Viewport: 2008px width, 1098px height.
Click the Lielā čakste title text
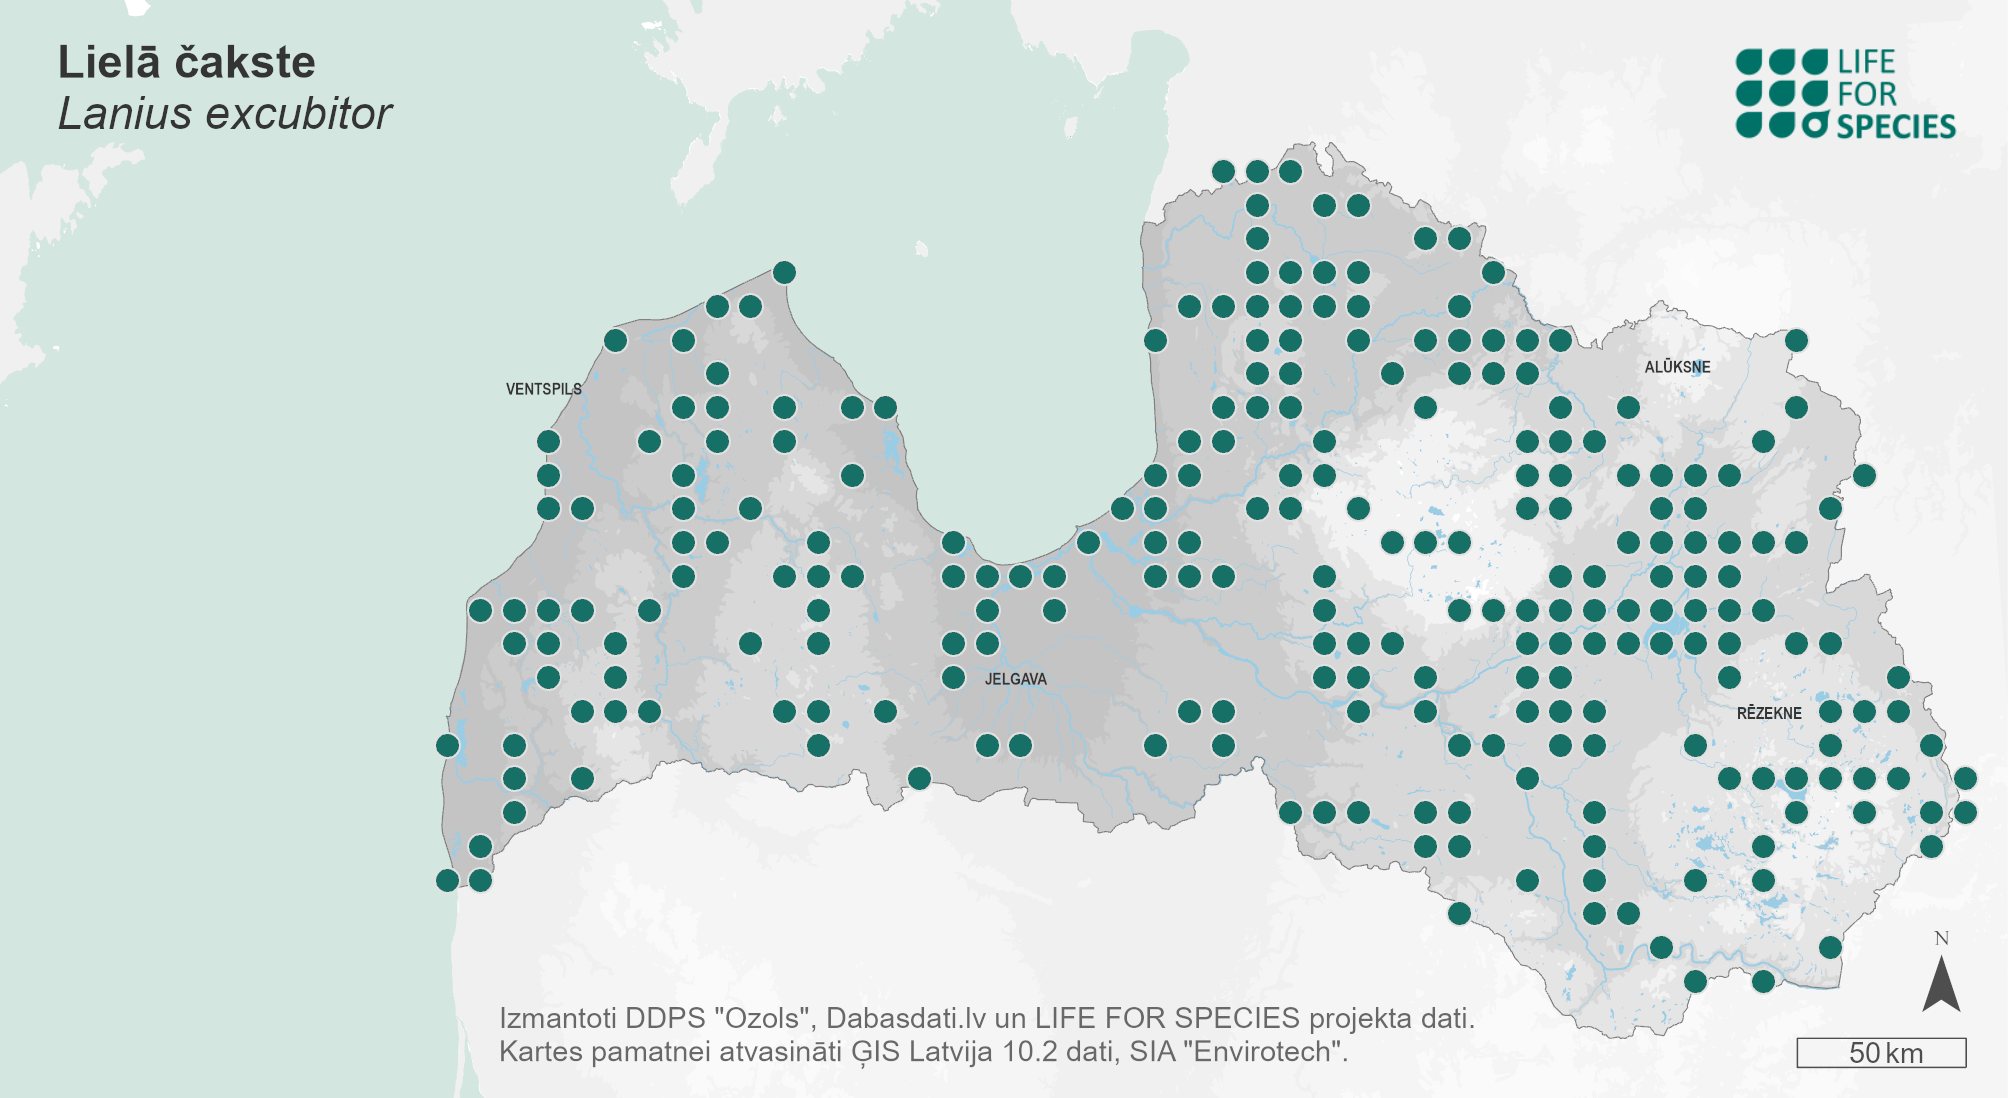pos(187,62)
